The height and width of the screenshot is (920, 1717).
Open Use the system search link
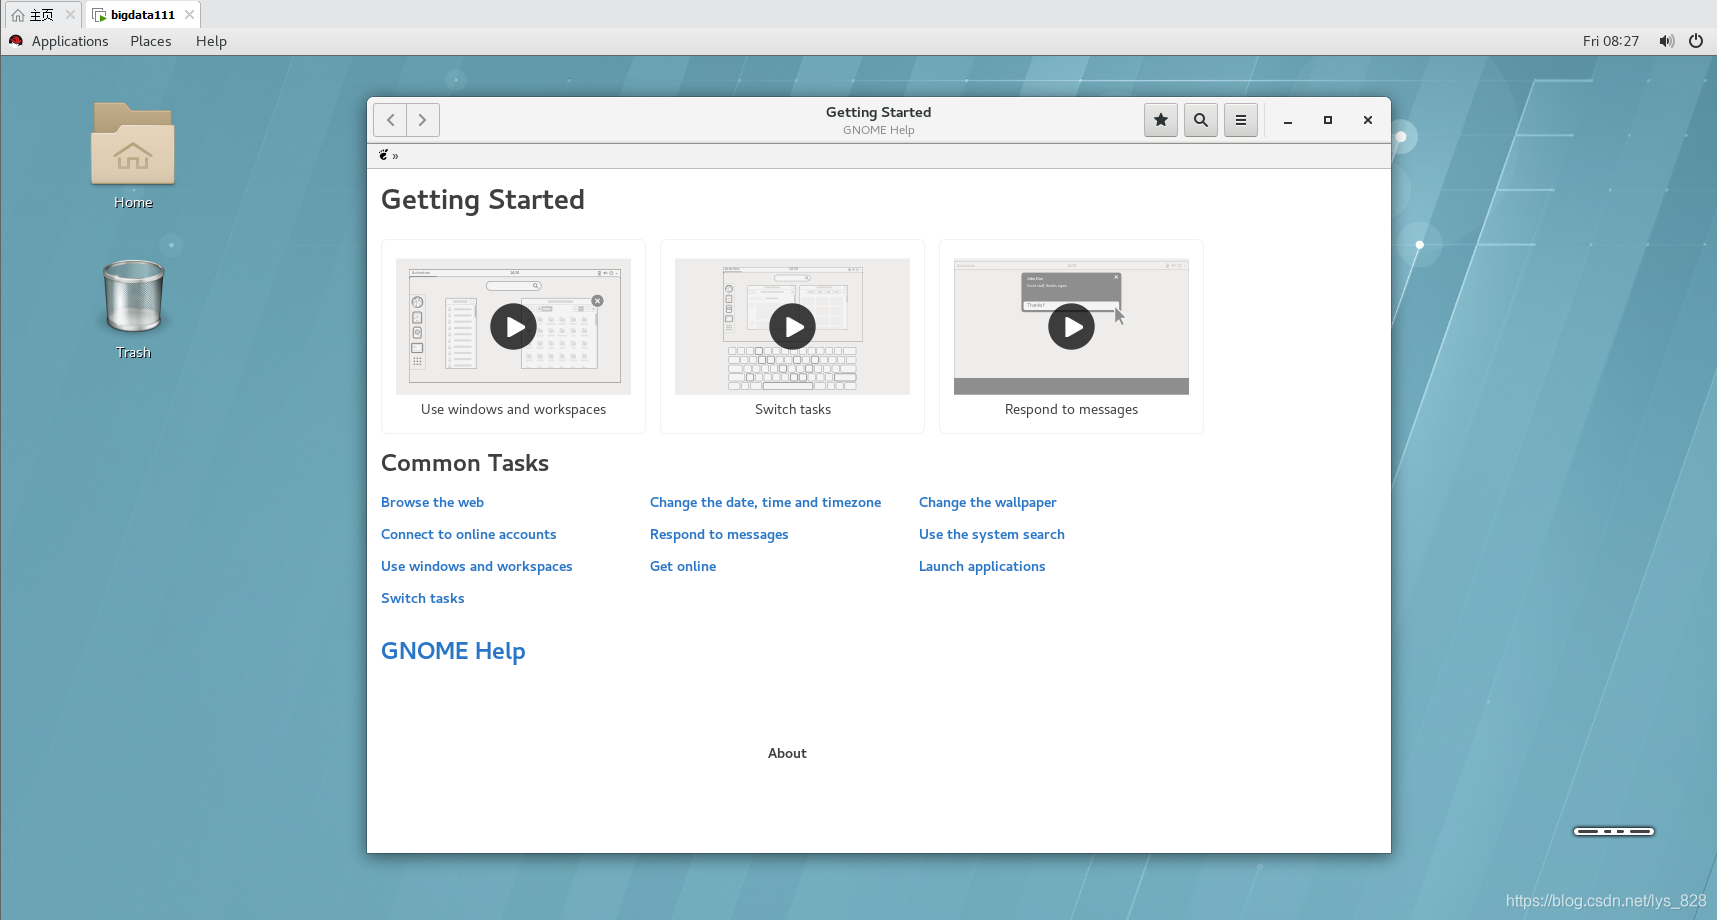991,534
